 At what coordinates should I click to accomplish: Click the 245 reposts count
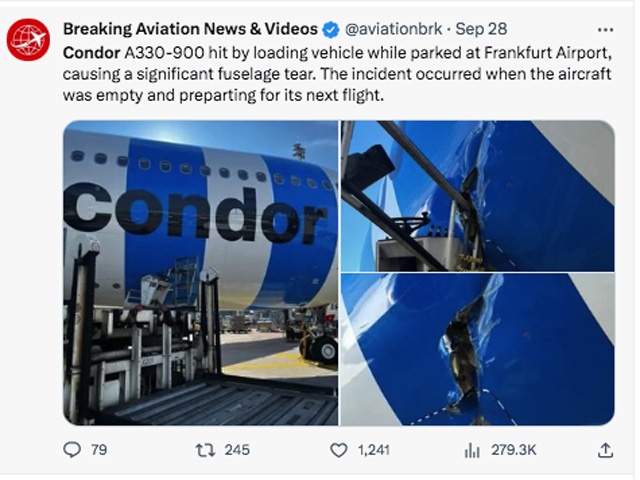237,450
